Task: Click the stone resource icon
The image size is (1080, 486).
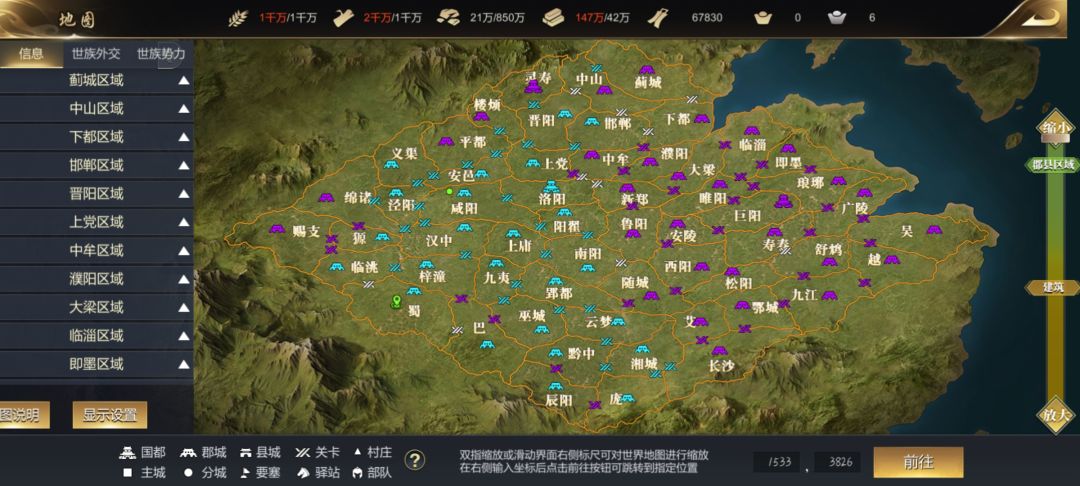Action: [448, 18]
